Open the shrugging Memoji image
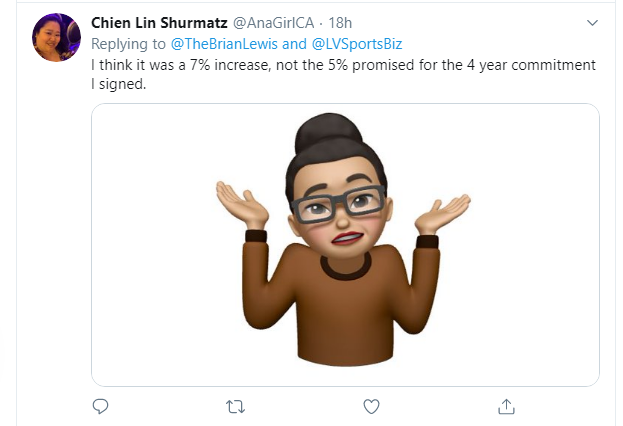 (x=345, y=244)
